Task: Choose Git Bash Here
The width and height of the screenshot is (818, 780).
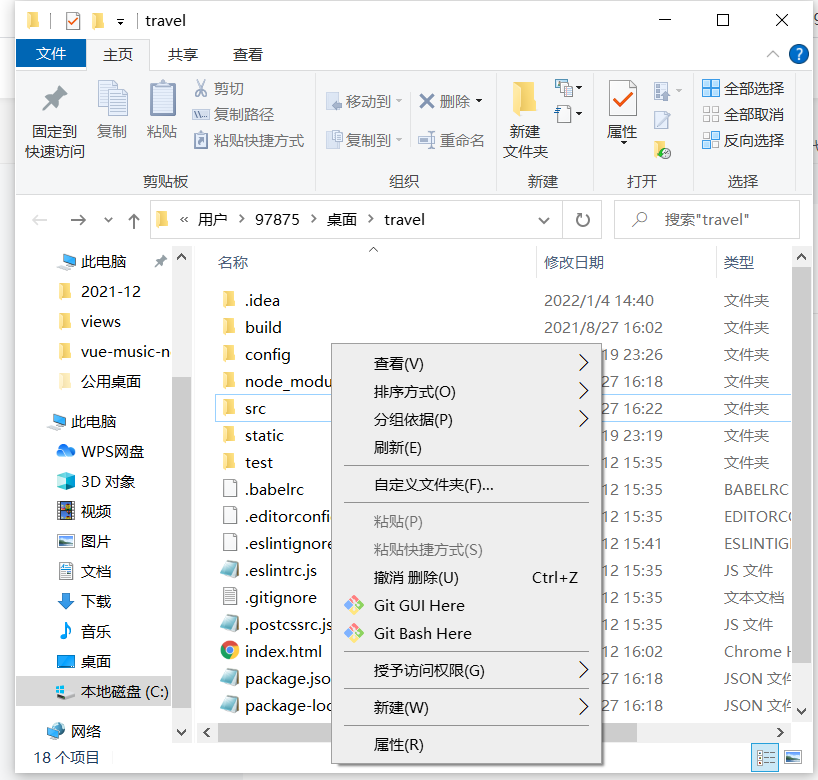Action: click(x=466, y=633)
